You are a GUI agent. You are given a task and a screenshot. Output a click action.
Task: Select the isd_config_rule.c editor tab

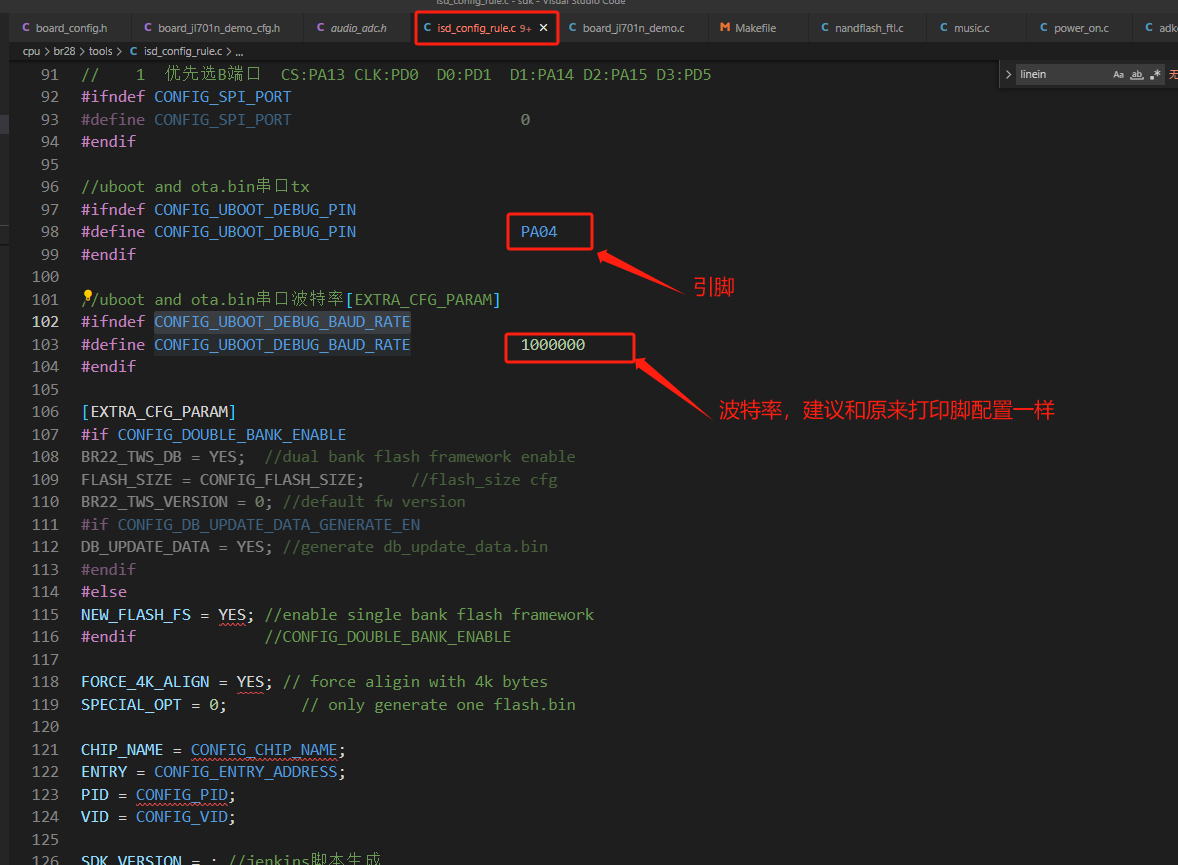pyautogui.click(x=477, y=28)
